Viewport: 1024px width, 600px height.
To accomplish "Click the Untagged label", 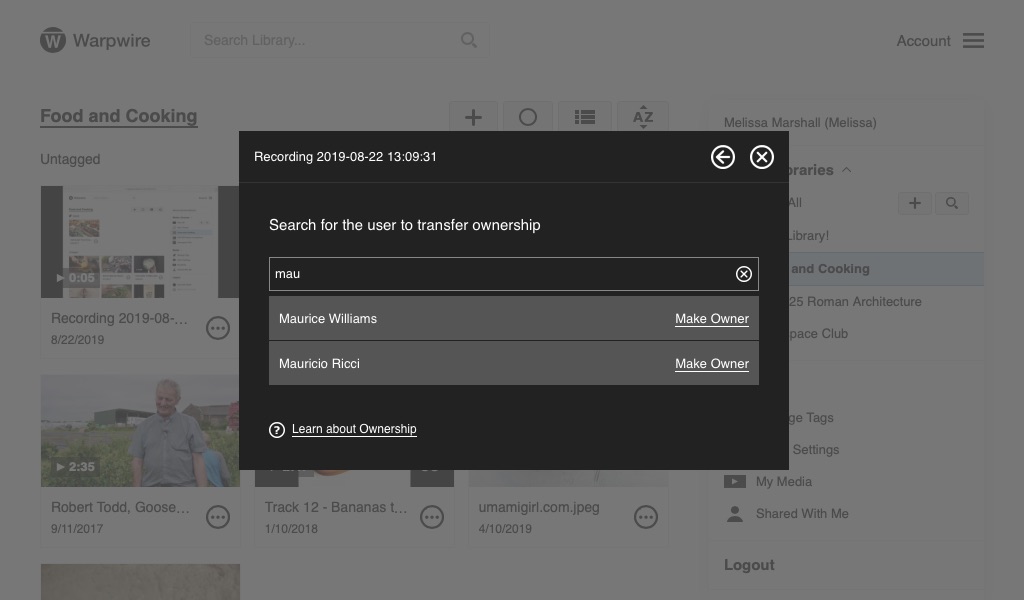I will (x=71, y=159).
